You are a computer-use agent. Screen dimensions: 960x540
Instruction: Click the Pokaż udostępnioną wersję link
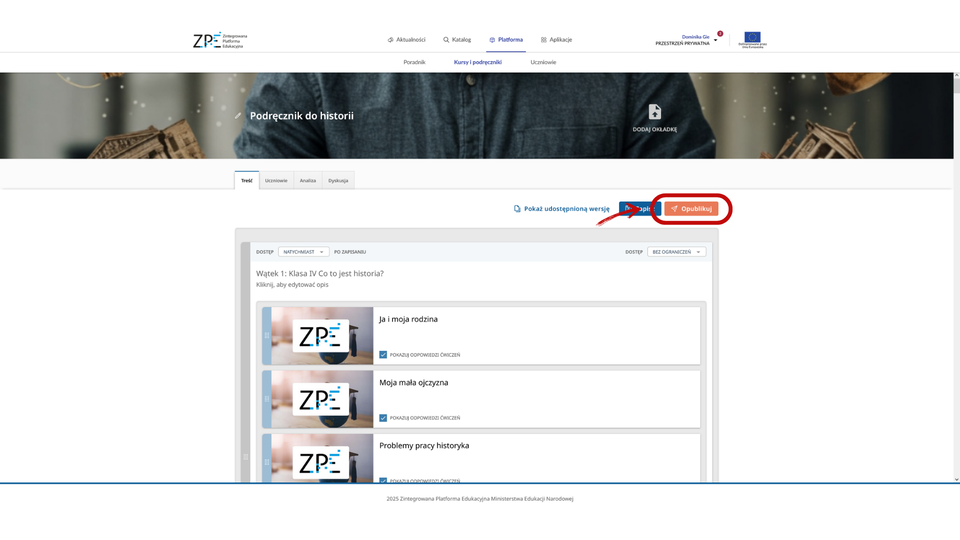click(561, 209)
